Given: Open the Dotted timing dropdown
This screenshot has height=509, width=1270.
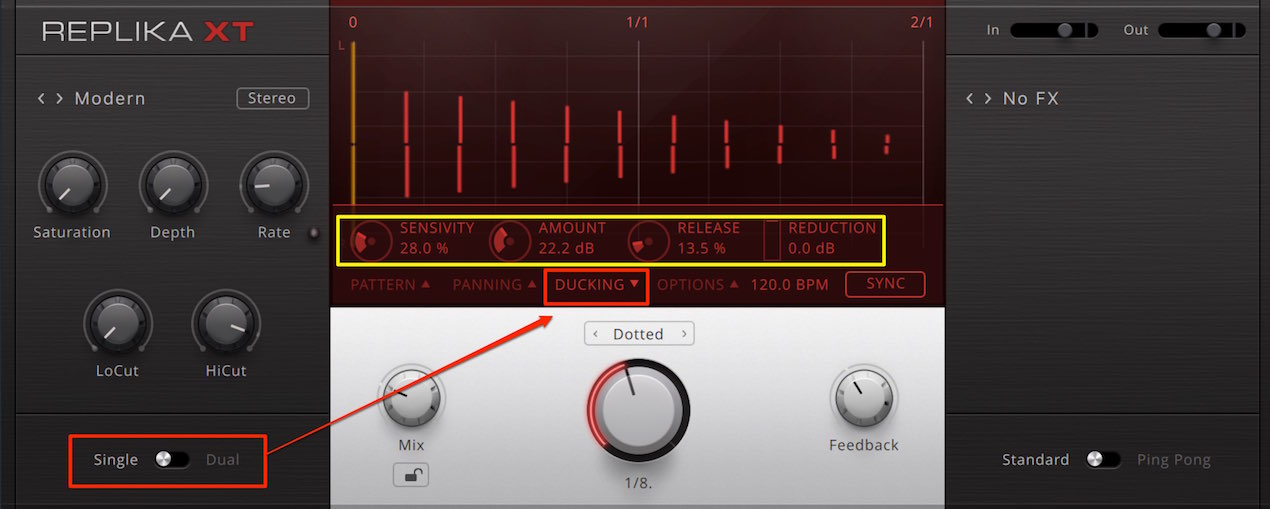Looking at the screenshot, I should (x=639, y=334).
